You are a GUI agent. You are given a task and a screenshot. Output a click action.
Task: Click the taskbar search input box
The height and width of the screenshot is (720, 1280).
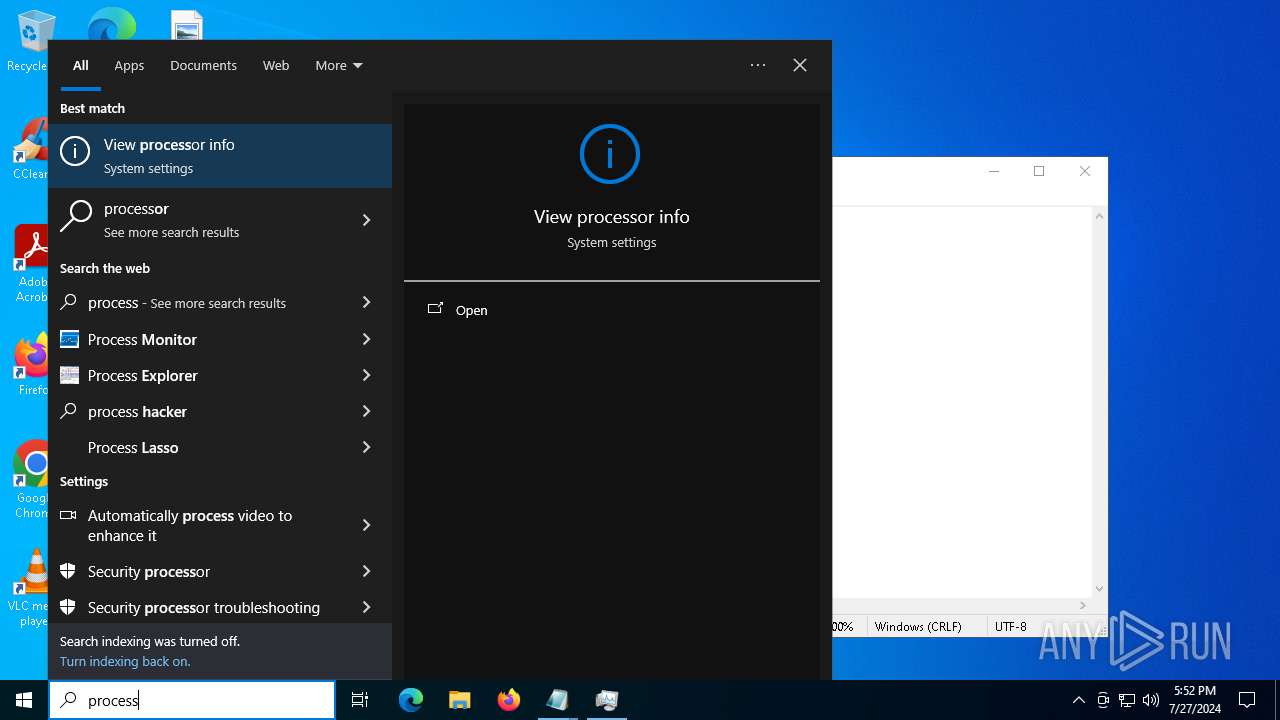pyautogui.click(x=192, y=700)
